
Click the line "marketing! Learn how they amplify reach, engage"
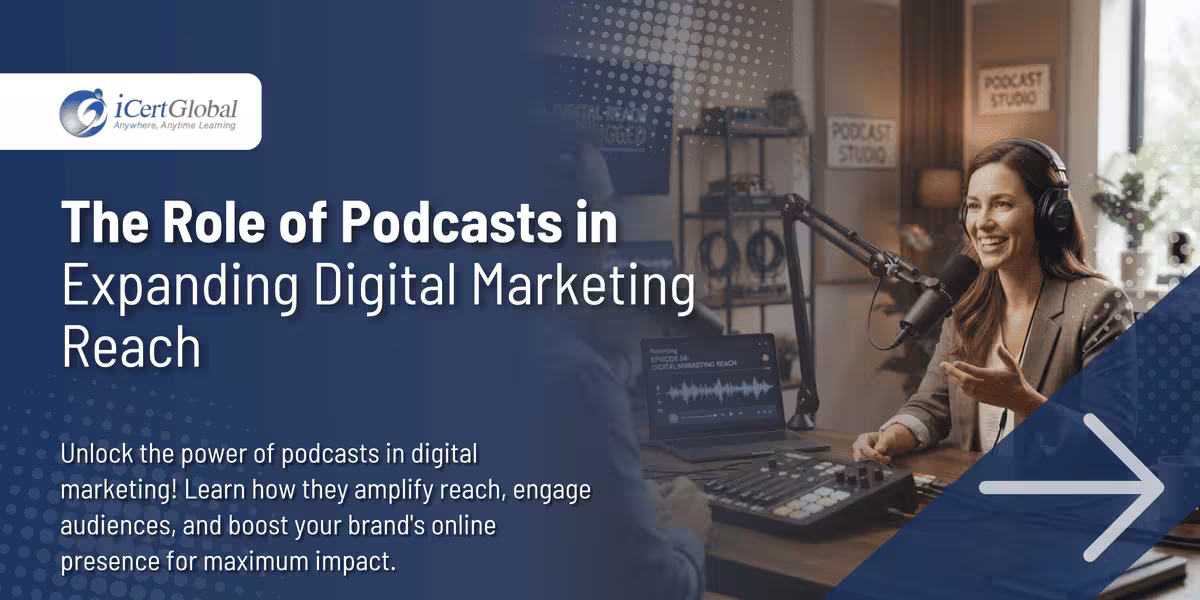(326, 489)
